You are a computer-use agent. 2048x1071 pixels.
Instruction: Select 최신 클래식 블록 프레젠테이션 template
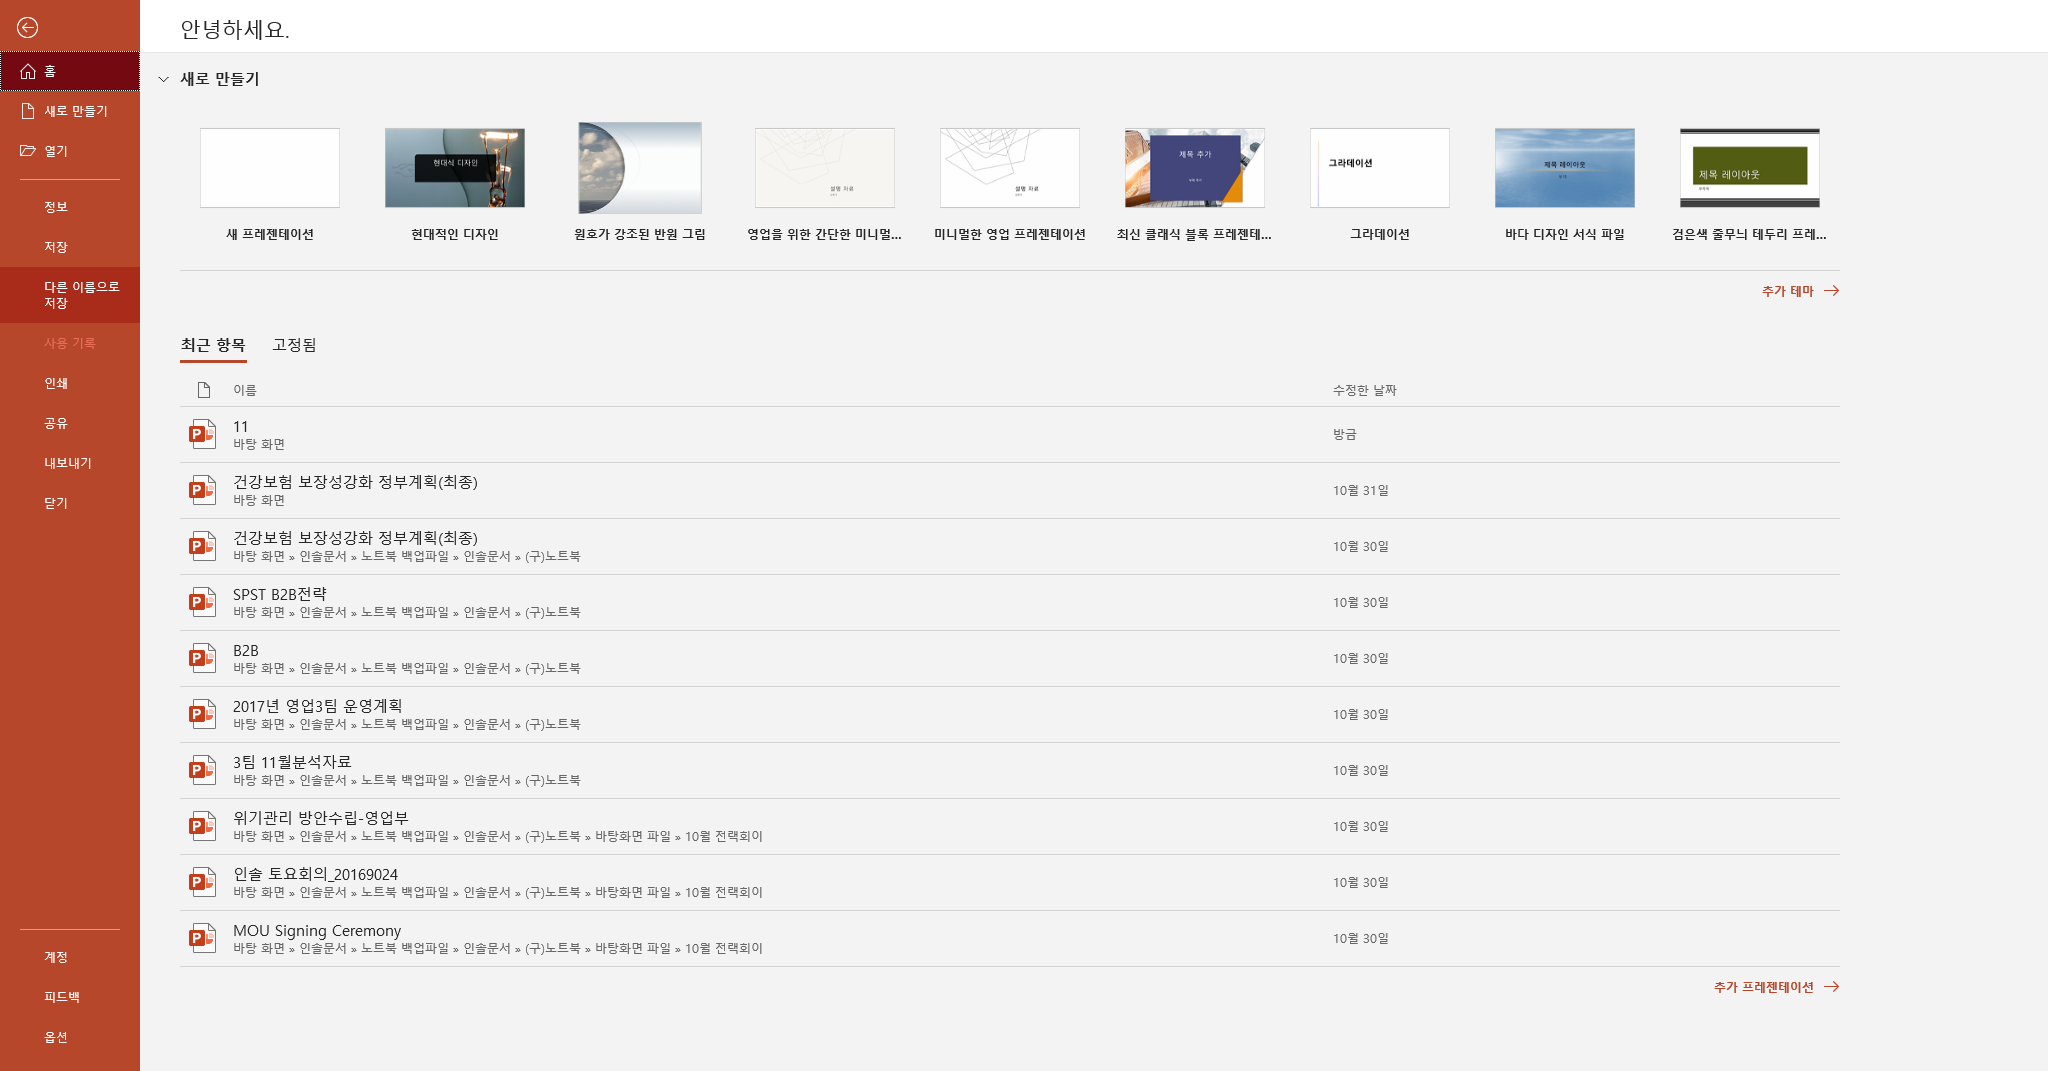[x=1195, y=168]
